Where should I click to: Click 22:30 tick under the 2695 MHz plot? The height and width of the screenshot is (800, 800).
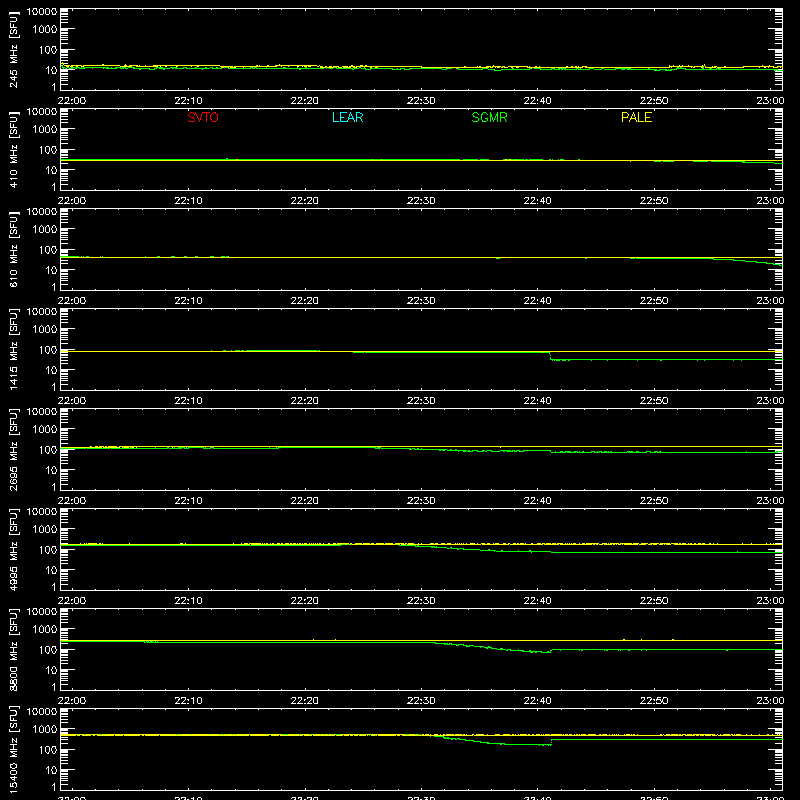coord(421,501)
